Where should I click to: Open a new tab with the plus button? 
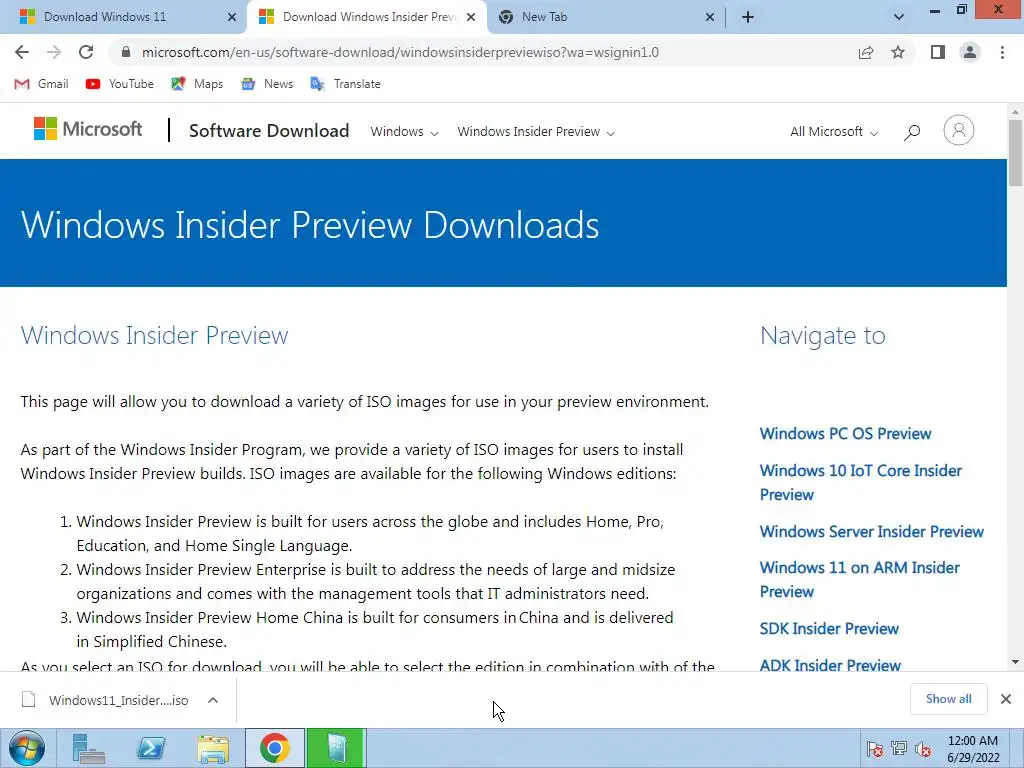(x=748, y=17)
